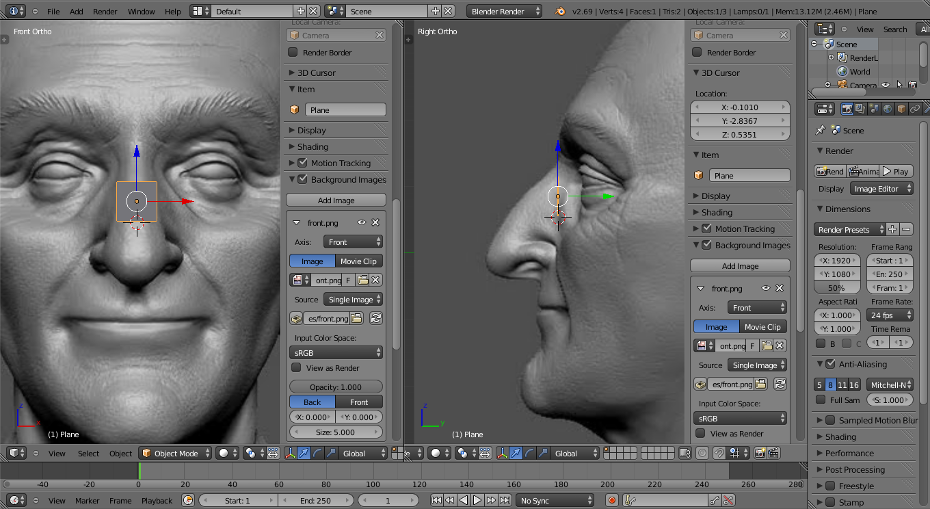Select Movie Clip button in left panel
Screen dimensions: 930x509
(359, 261)
